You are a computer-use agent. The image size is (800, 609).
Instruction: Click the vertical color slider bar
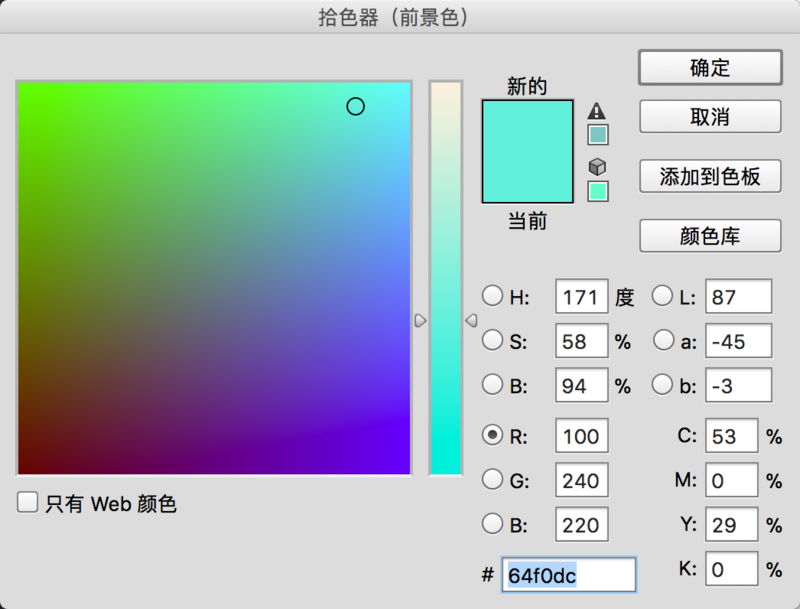click(x=445, y=278)
